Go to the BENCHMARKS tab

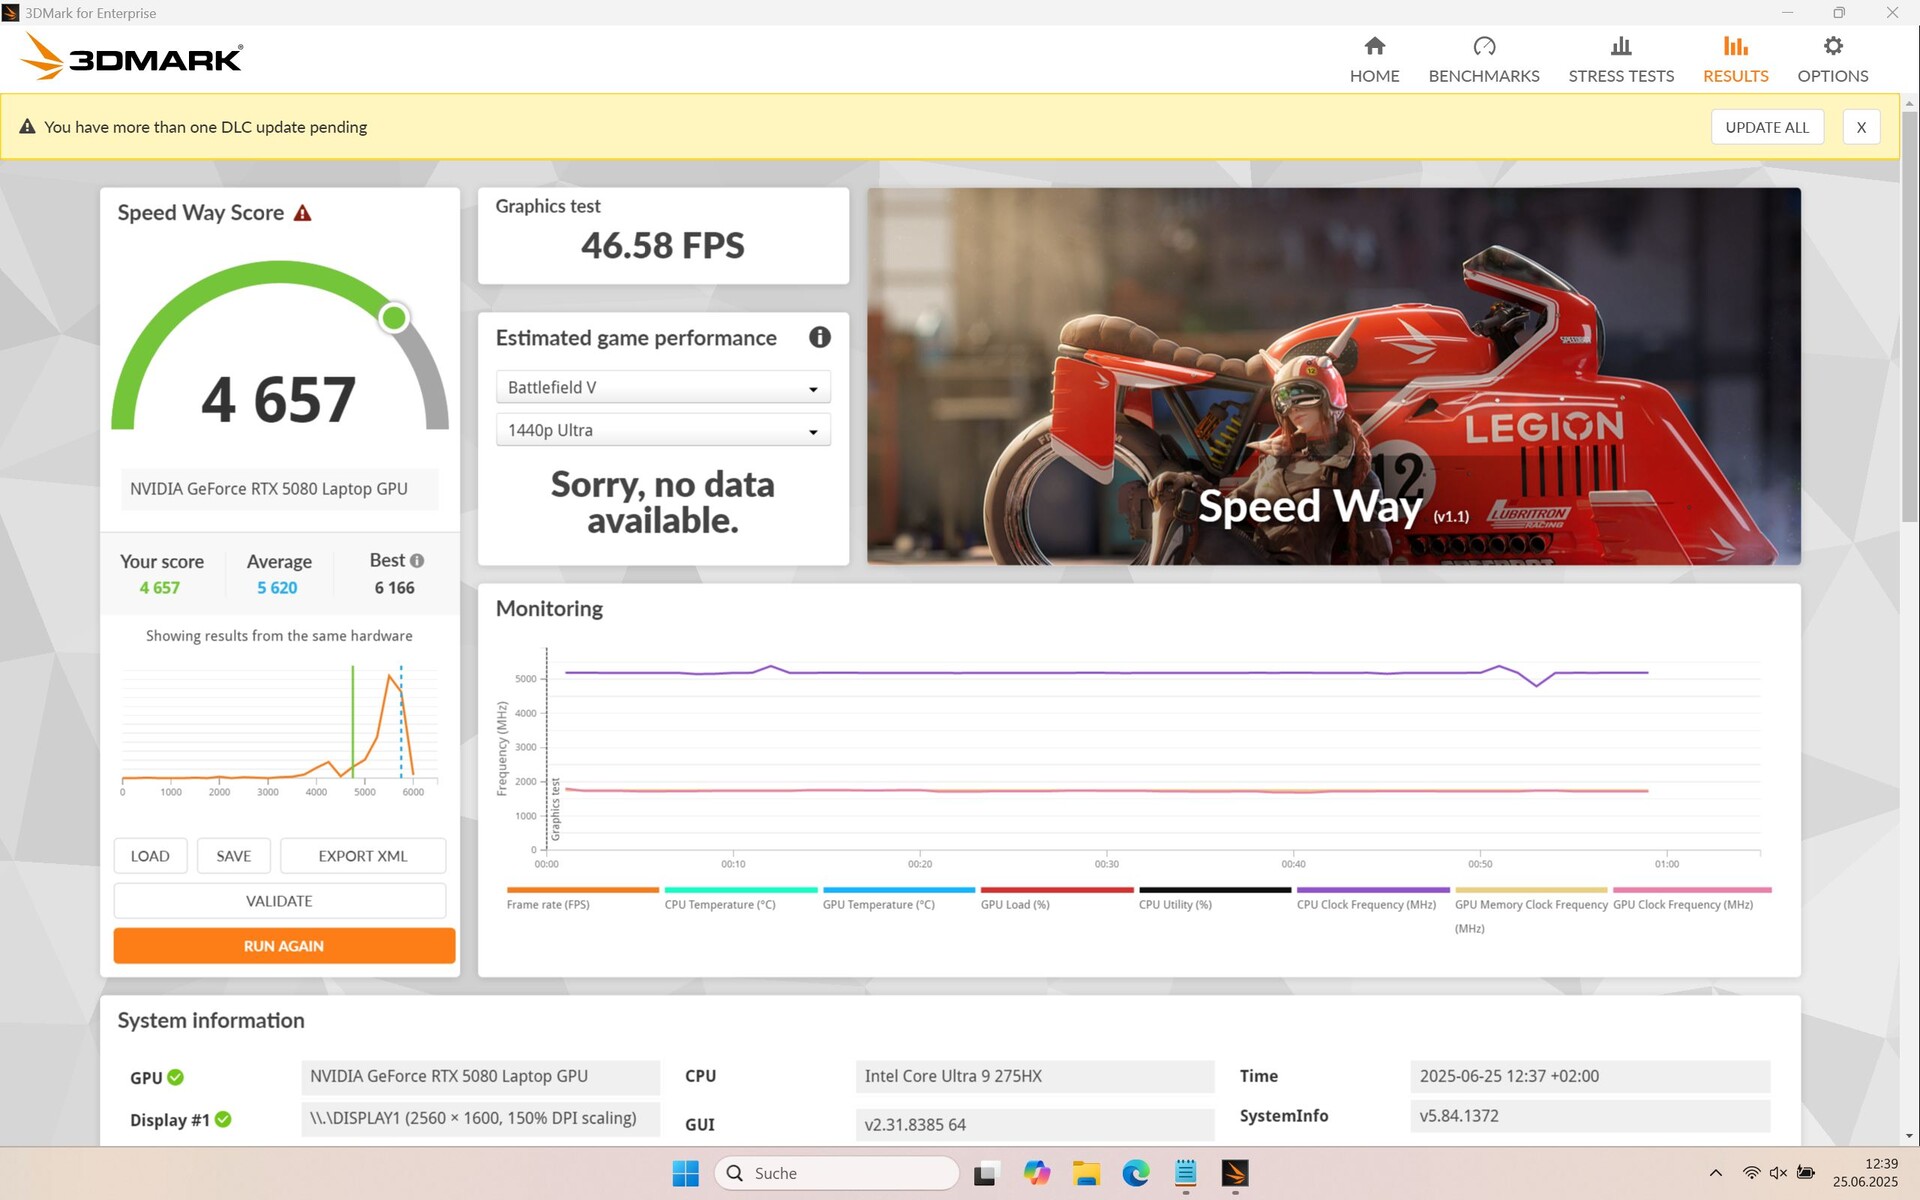[1483, 60]
